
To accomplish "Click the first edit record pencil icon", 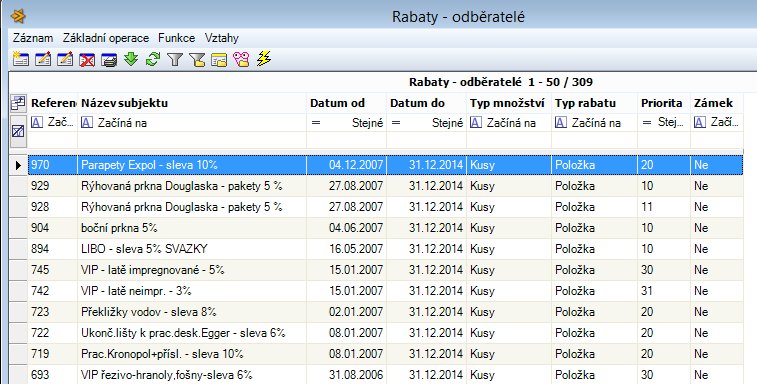I will click(43, 59).
